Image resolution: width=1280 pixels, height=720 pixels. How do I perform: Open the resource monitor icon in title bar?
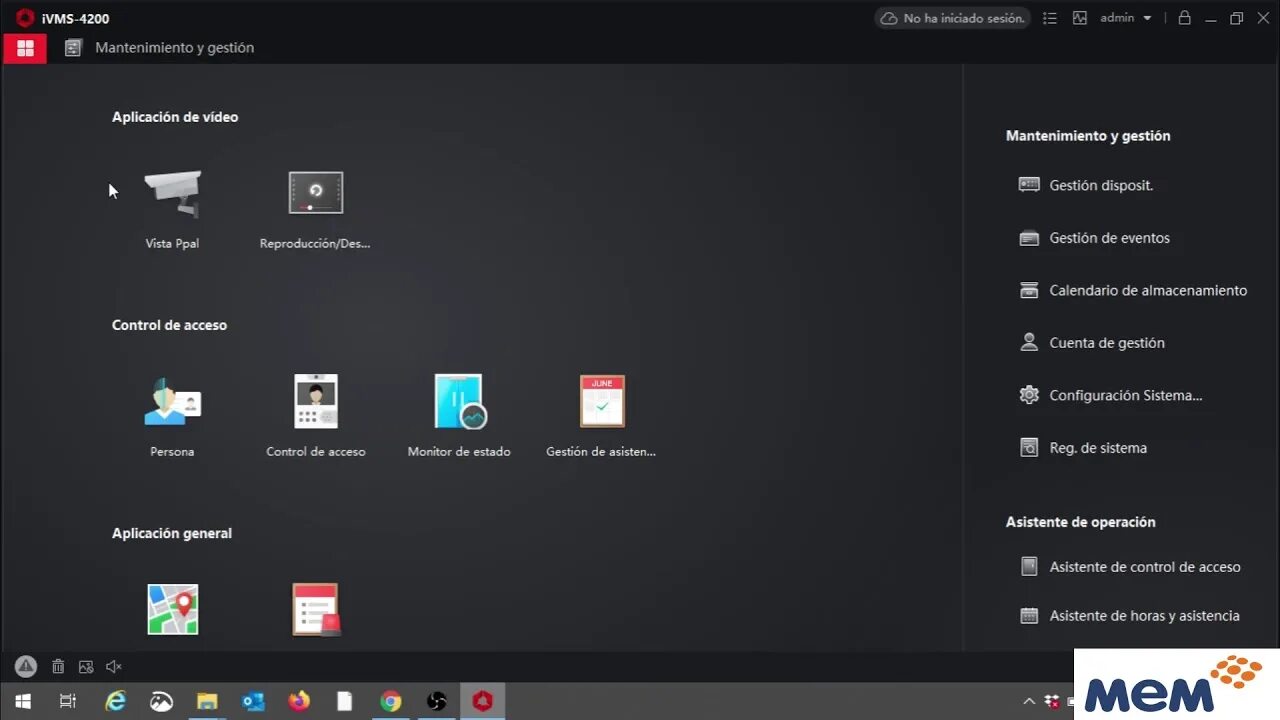pyautogui.click(x=1080, y=18)
